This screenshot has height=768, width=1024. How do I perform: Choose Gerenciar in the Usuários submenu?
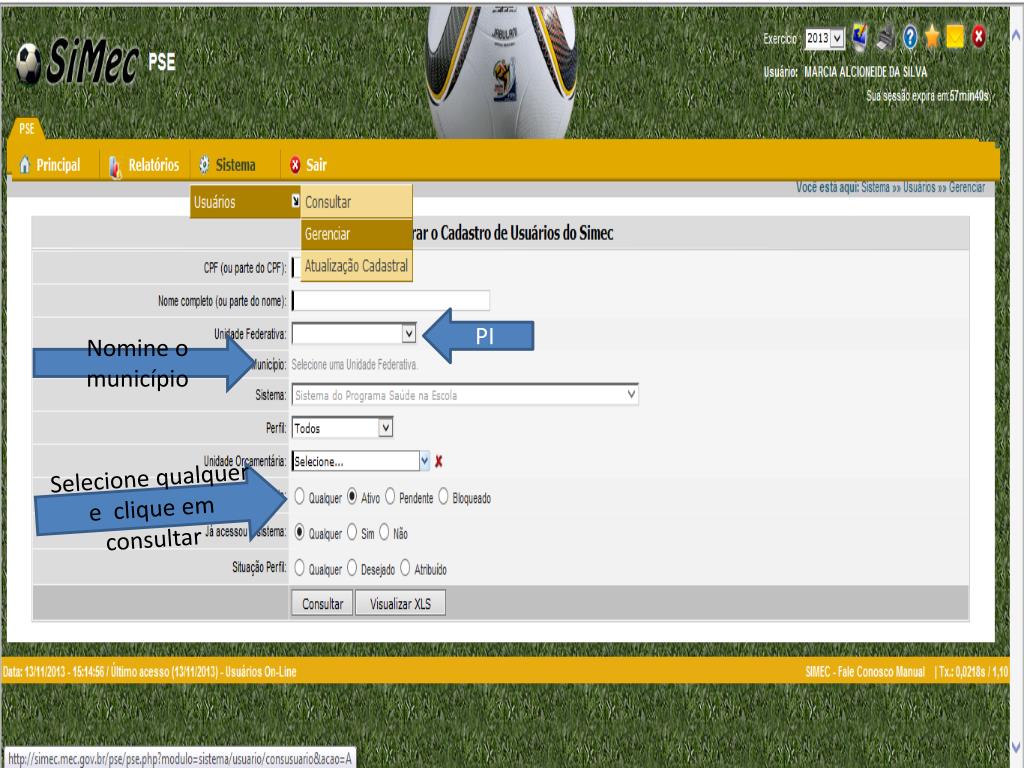tap(357, 234)
